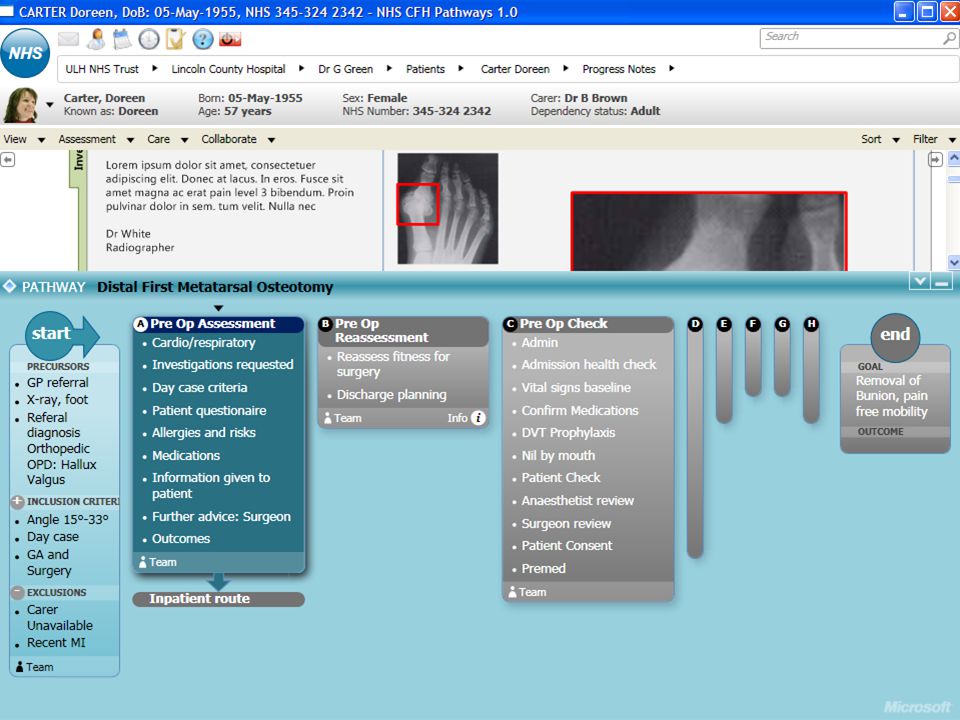Click the left arrow icon beside the notes
Image resolution: width=960 pixels, height=720 pixels.
point(7,160)
